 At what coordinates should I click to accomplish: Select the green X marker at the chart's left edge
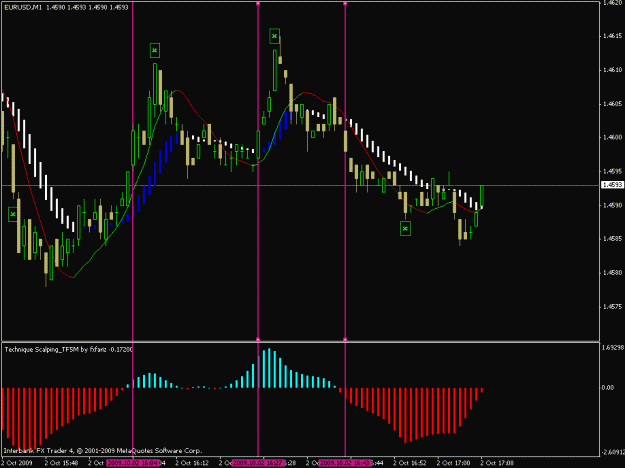pyautogui.click(x=13, y=214)
